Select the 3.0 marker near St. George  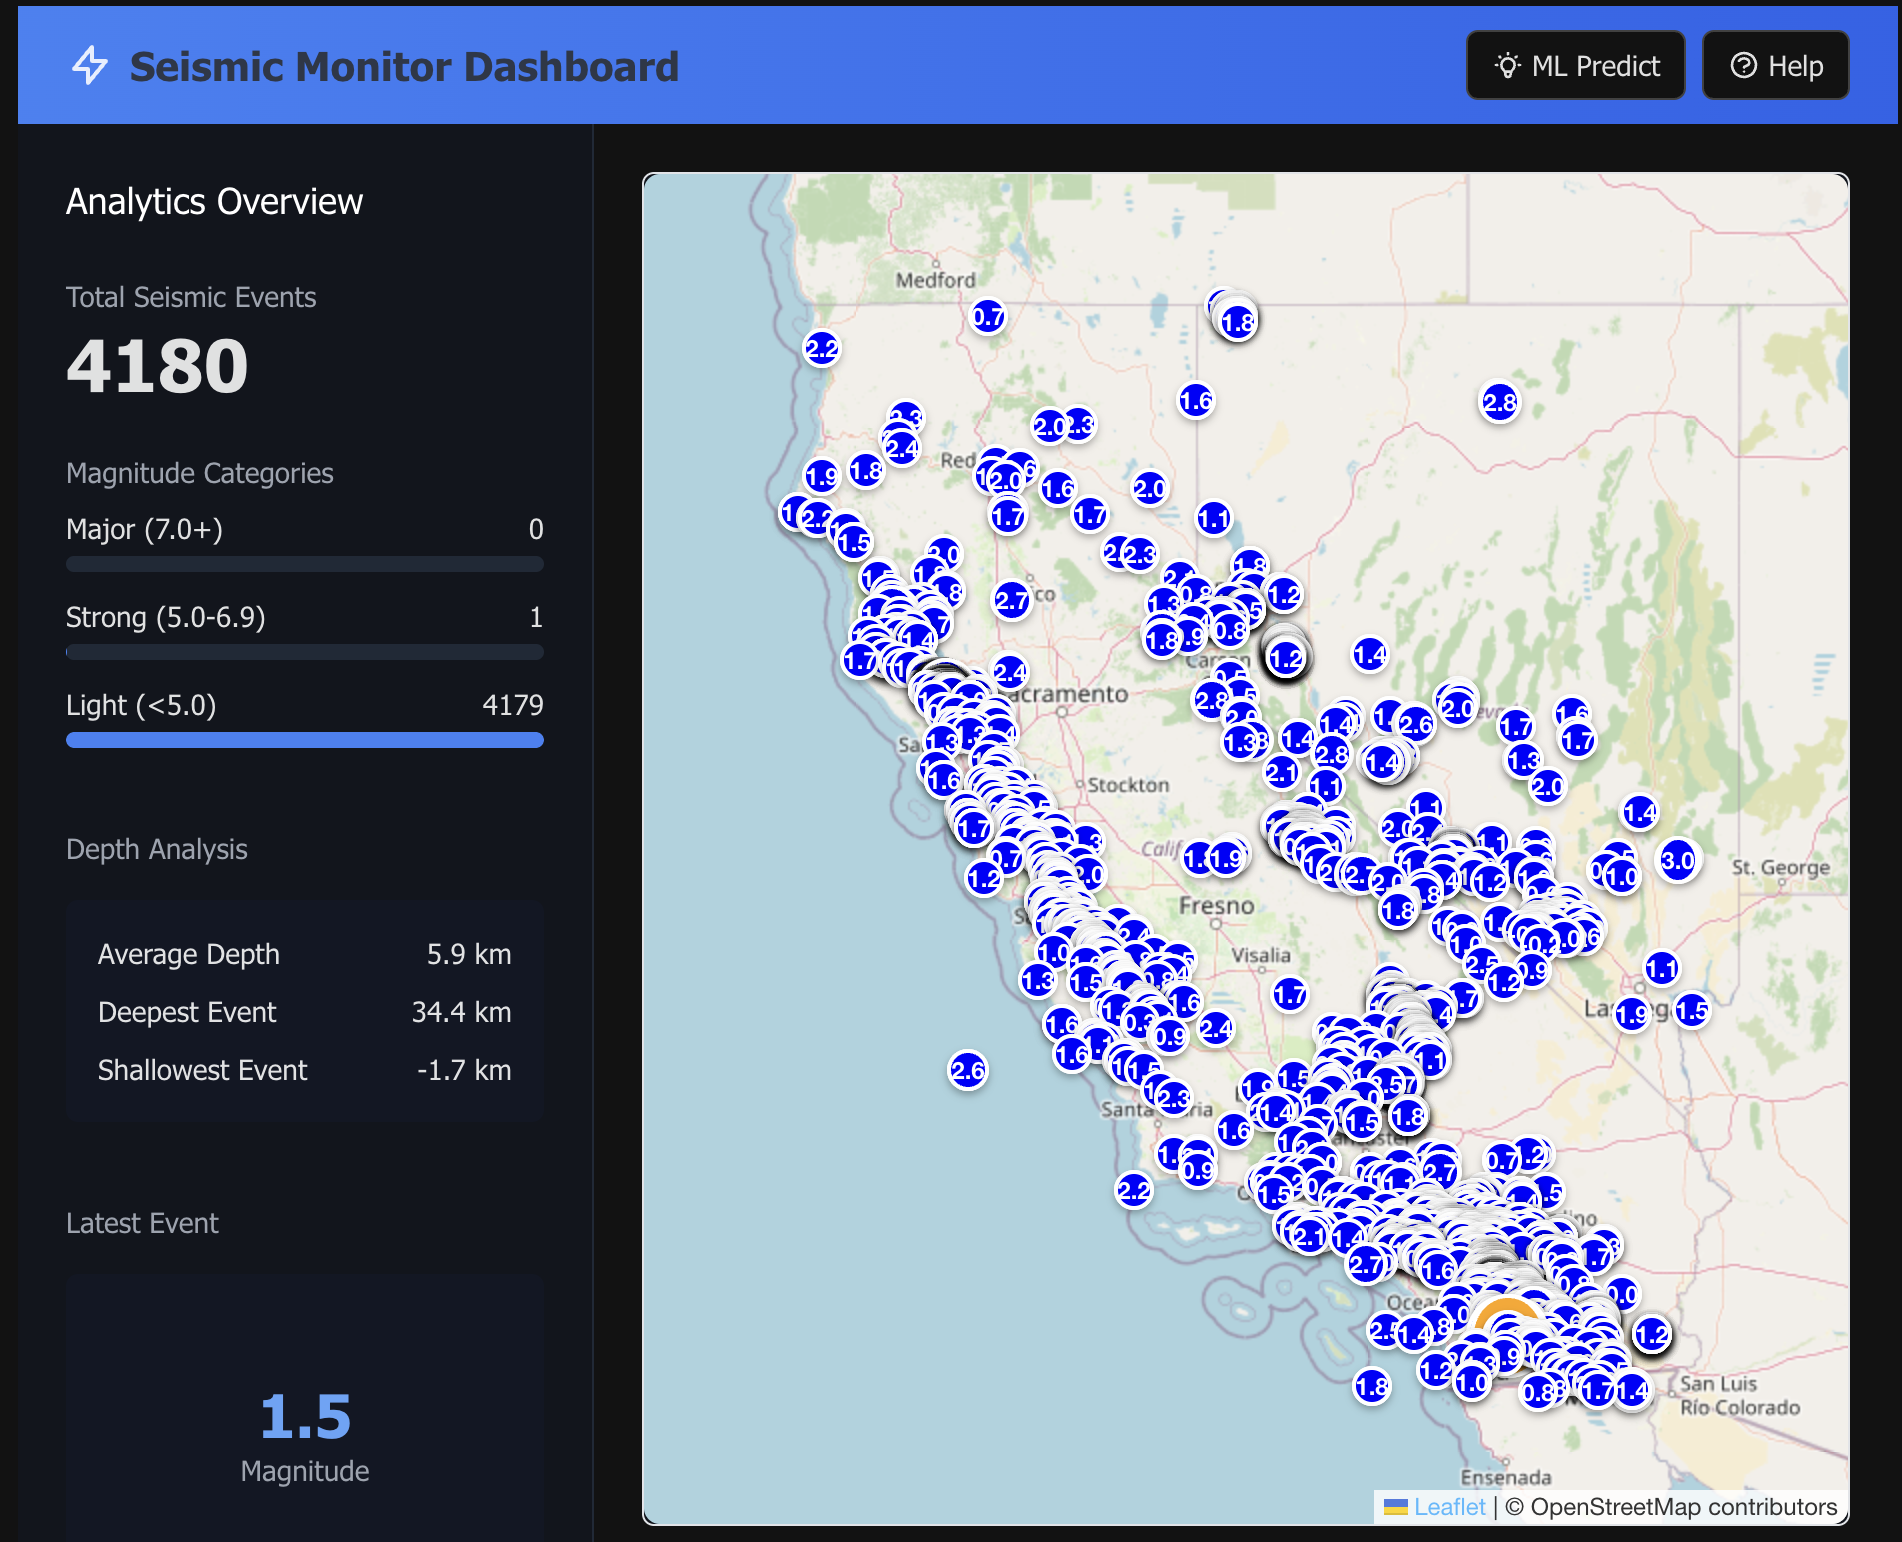1678,860
